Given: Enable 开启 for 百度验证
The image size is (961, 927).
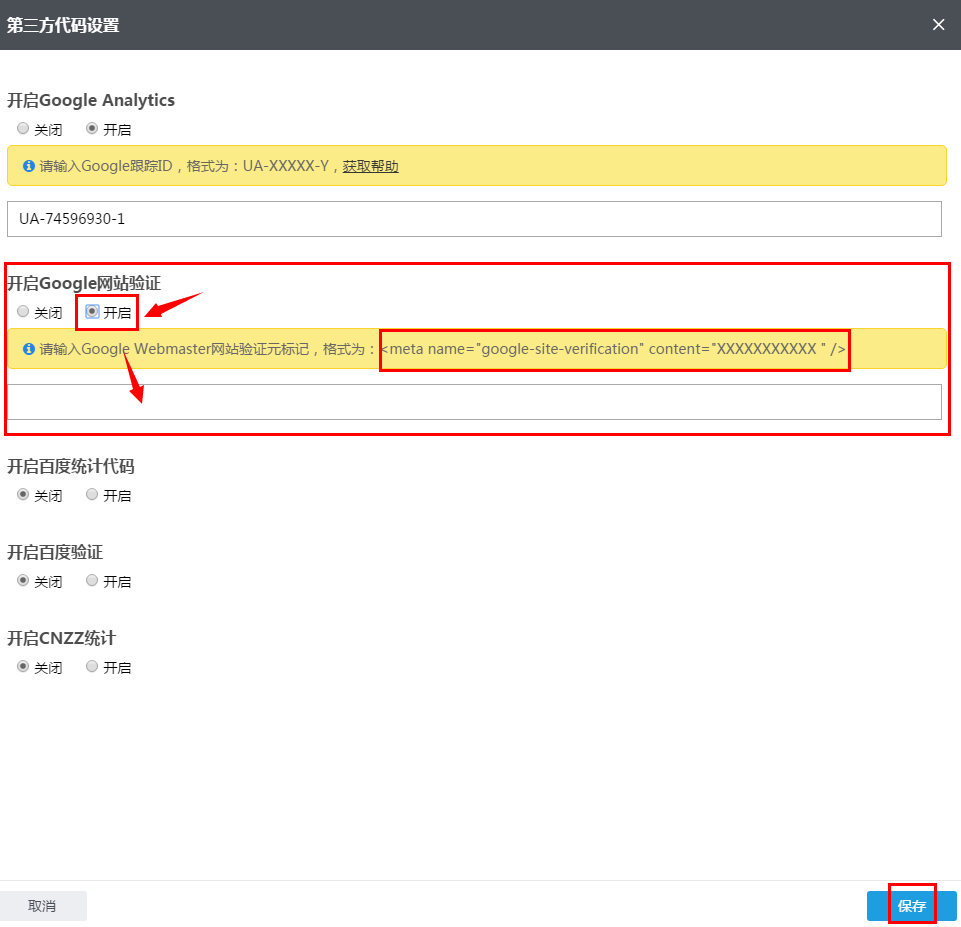Looking at the screenshot, I should pos(93,581).
